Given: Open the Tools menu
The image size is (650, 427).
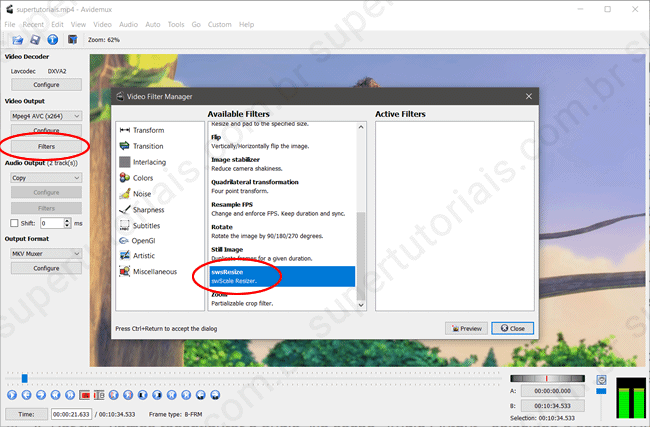Looking at the screenshot, I should point(176,24).
